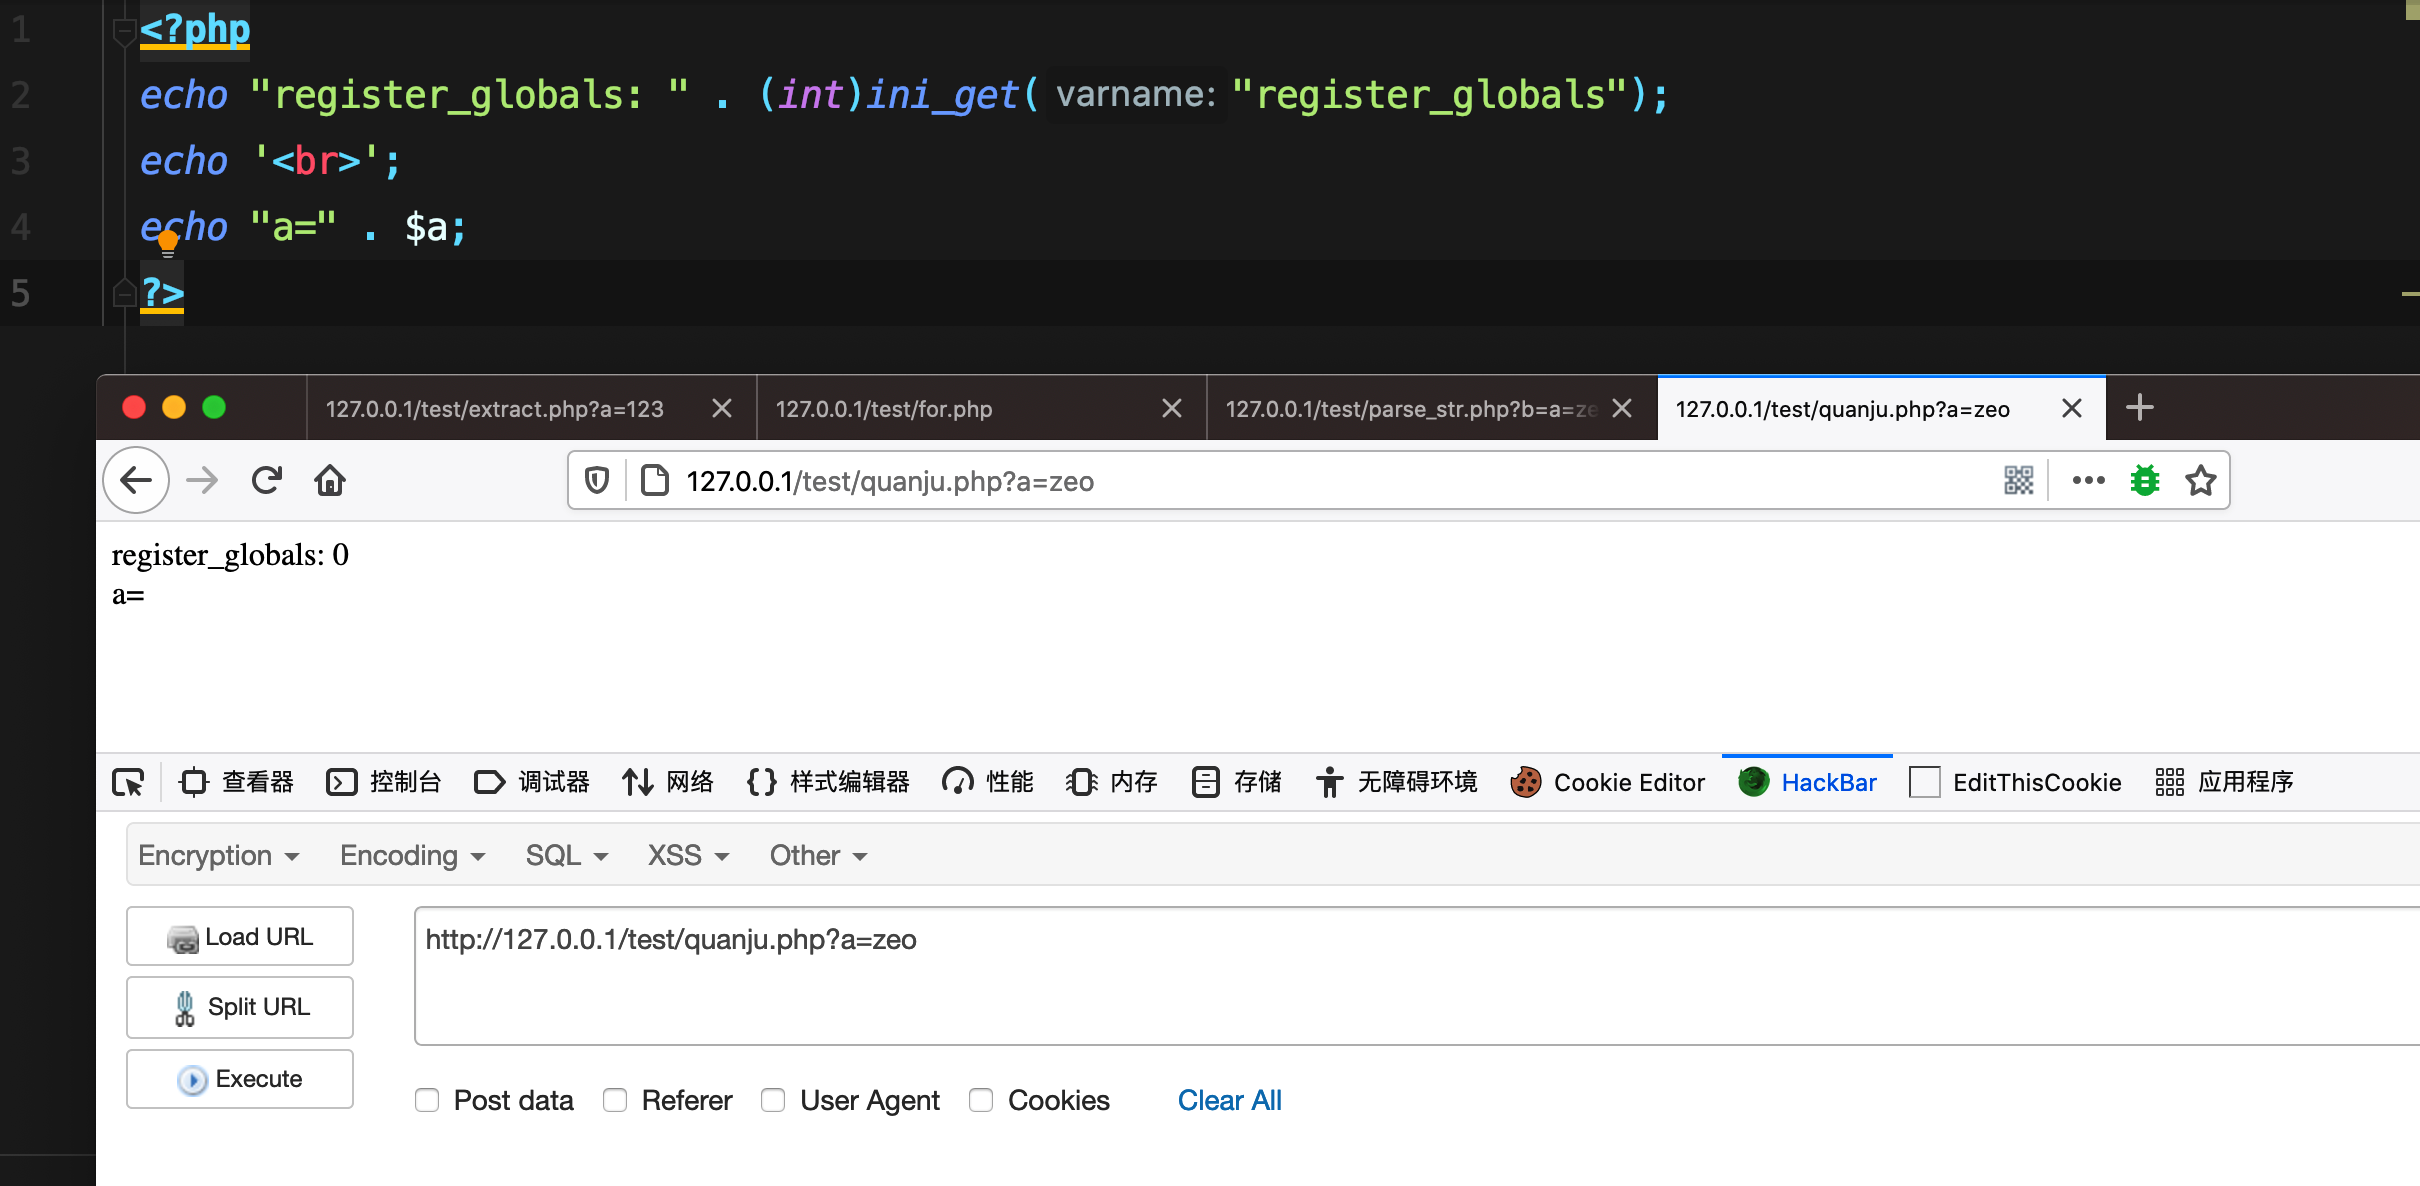
Task: Open the Cookie Editor panel
Action: click(x=1608, y=782)
